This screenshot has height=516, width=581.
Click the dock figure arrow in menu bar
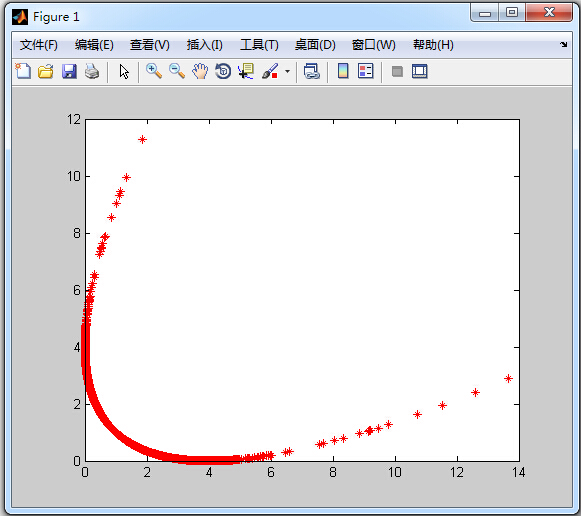point(564,44)
